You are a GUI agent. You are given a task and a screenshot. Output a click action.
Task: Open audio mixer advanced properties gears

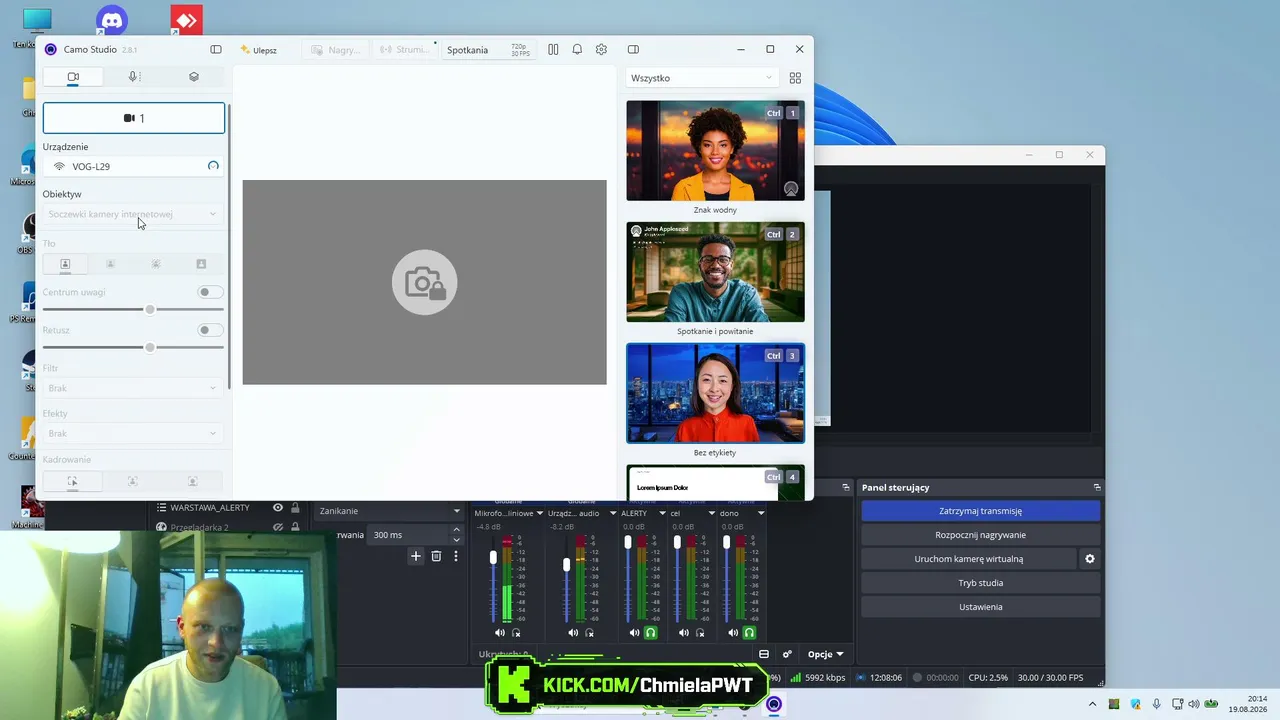click(787, 655)
